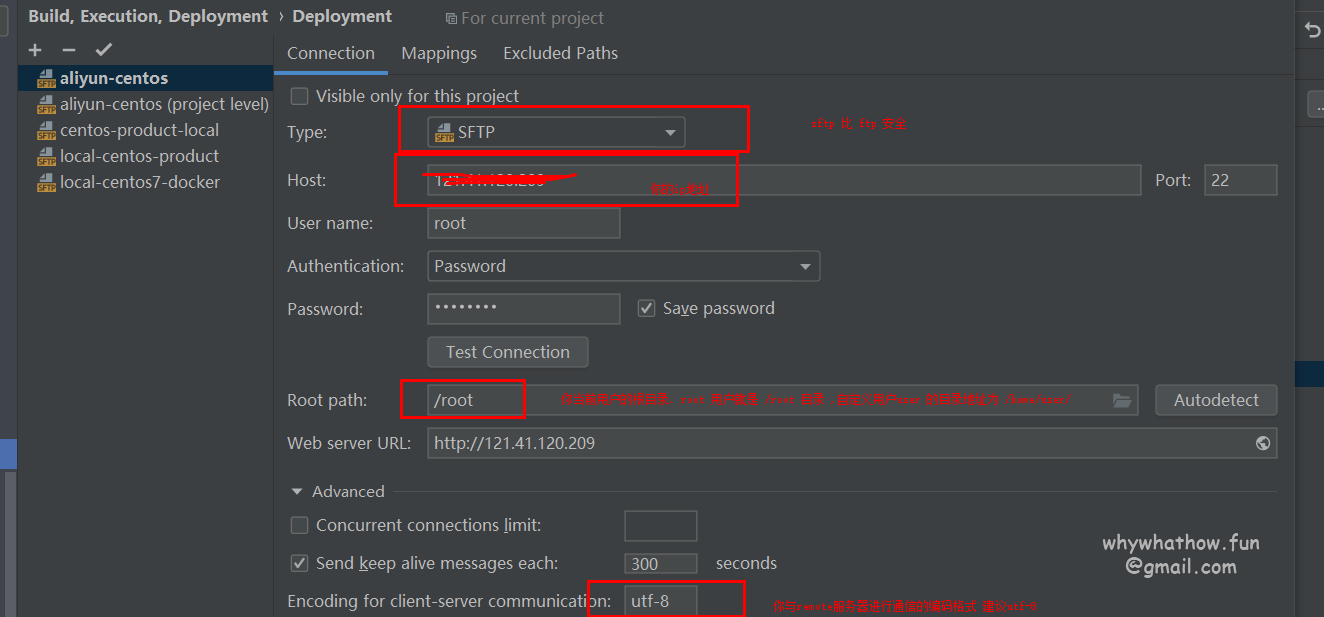Browse root path with folder icon
The height and width of the screenshot is (617, 1324).
click(1122, 400)
